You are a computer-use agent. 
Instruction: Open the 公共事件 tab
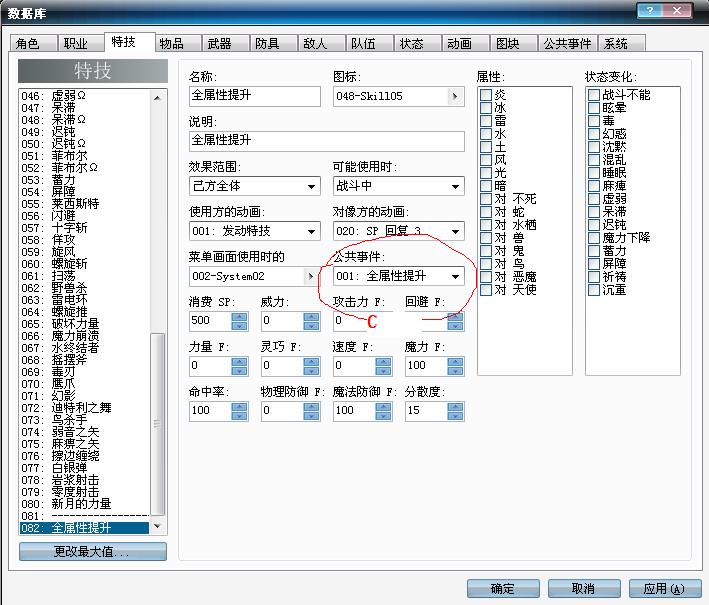(x=567, y=43)
